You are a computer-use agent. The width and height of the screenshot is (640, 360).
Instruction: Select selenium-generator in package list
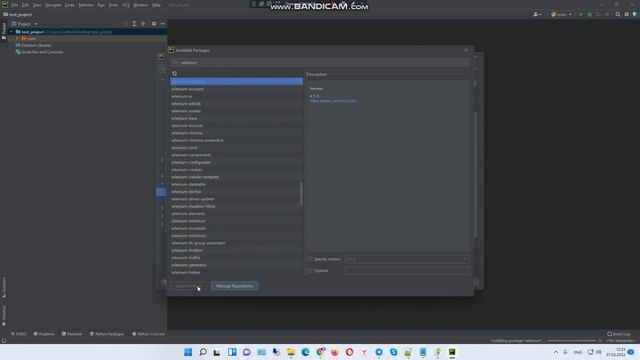[236, 265]
